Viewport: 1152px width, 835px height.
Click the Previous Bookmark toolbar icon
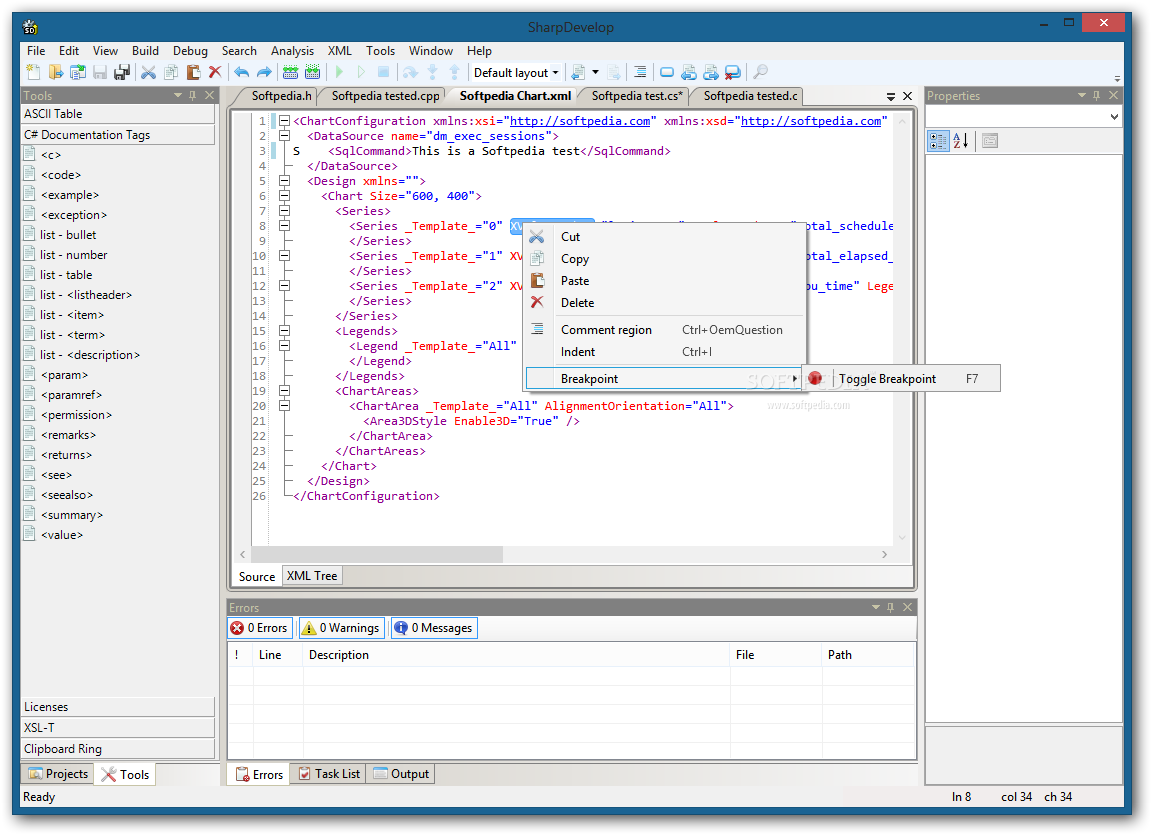[688, 72]
